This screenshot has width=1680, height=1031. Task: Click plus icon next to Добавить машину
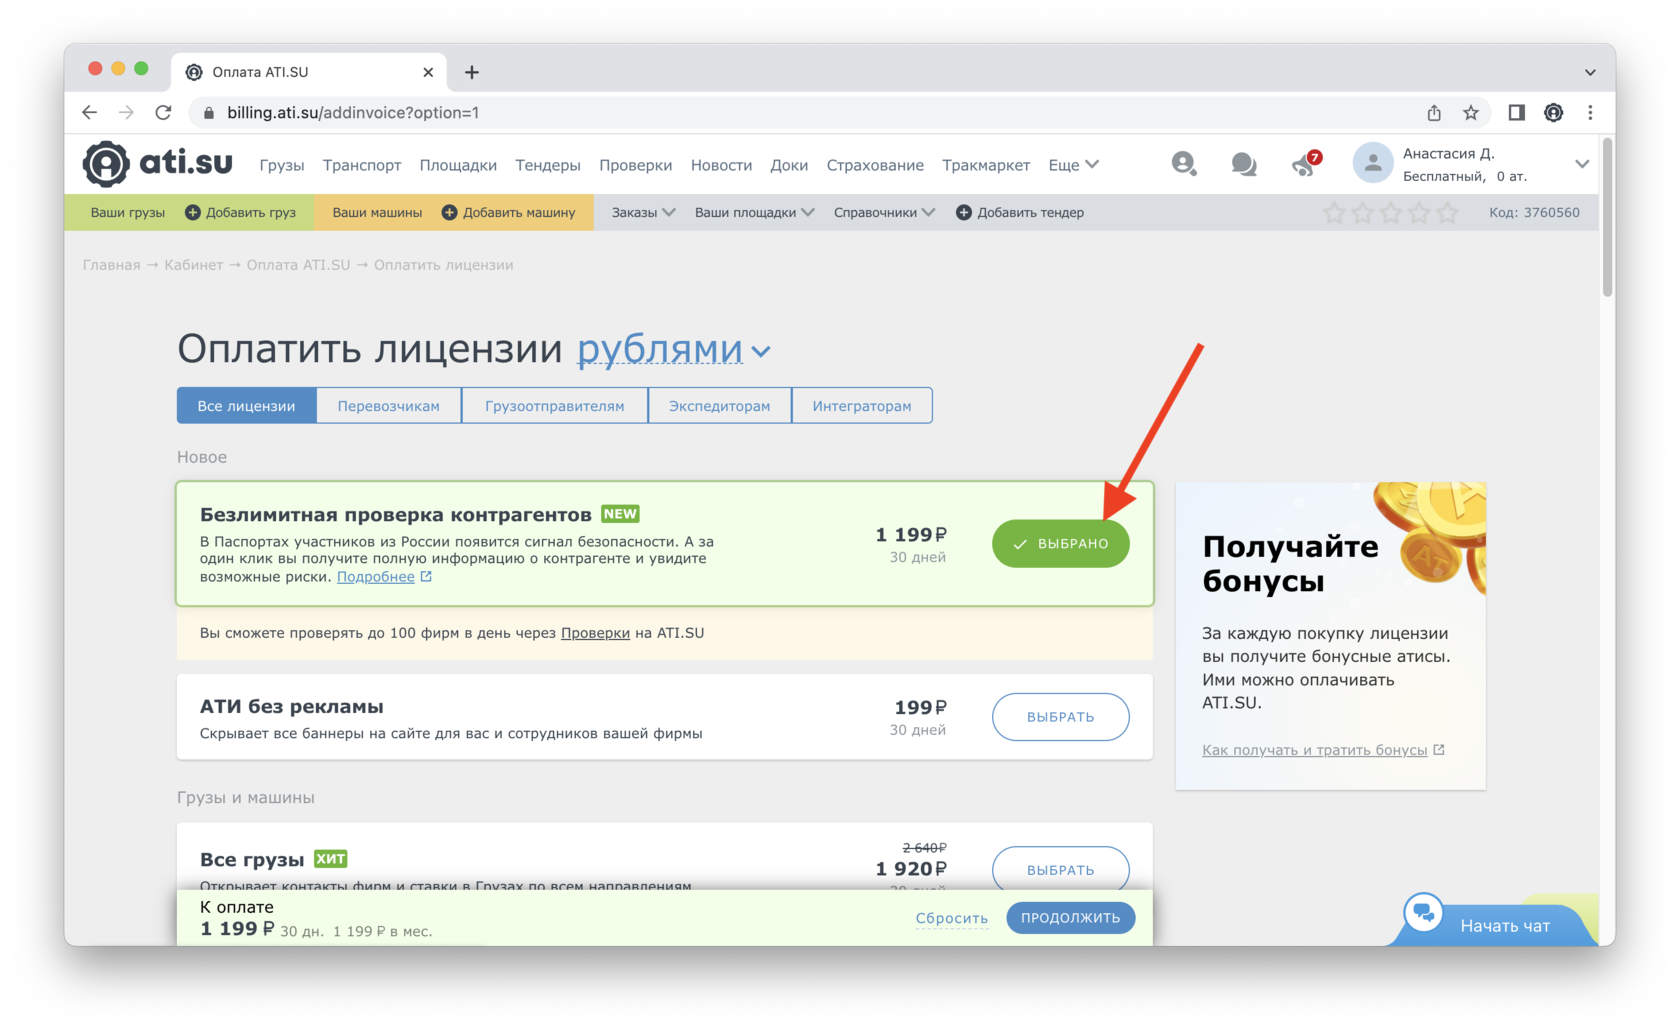[x=450, y=212]
